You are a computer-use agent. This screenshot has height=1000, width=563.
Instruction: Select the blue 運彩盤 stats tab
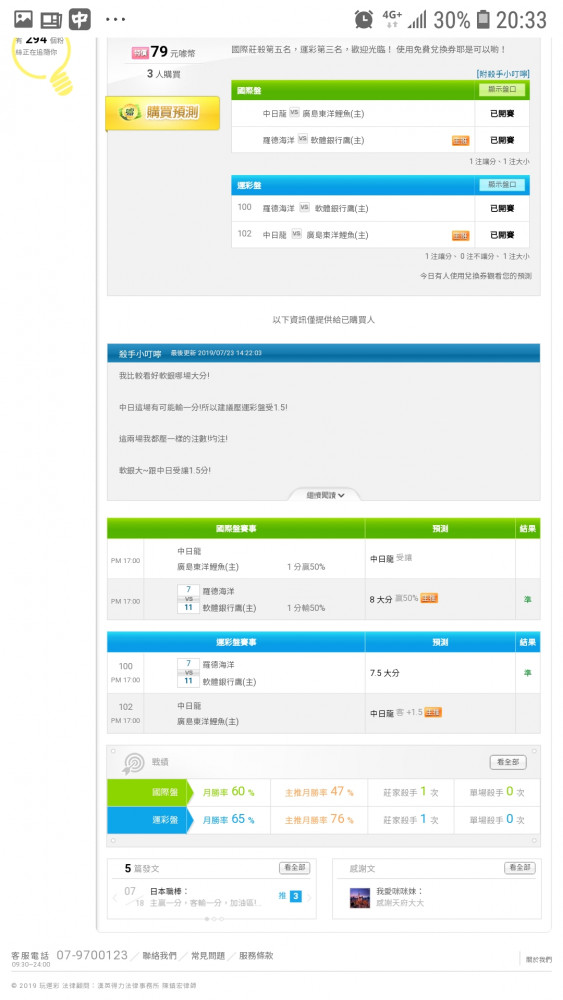pos(149,820)
